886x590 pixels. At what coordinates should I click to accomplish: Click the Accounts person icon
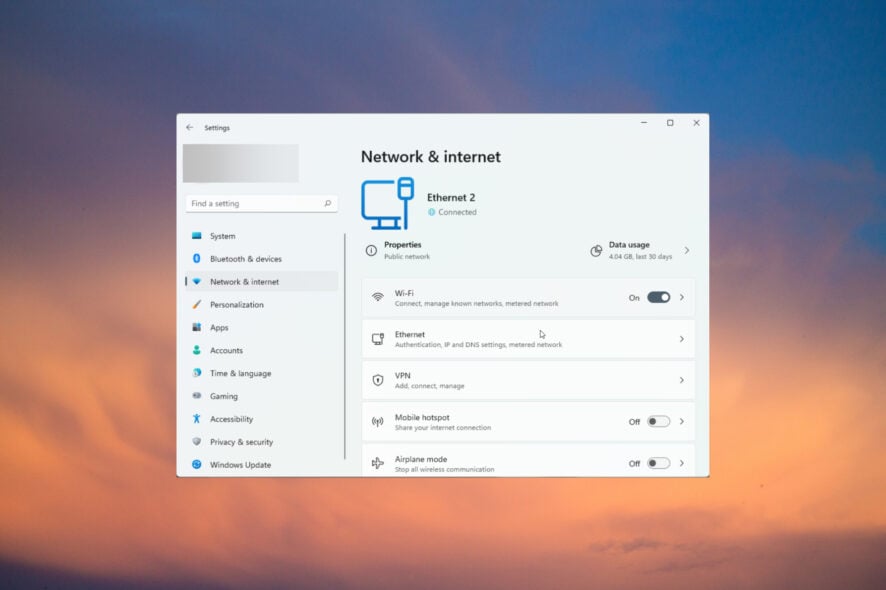click(197, 350)
